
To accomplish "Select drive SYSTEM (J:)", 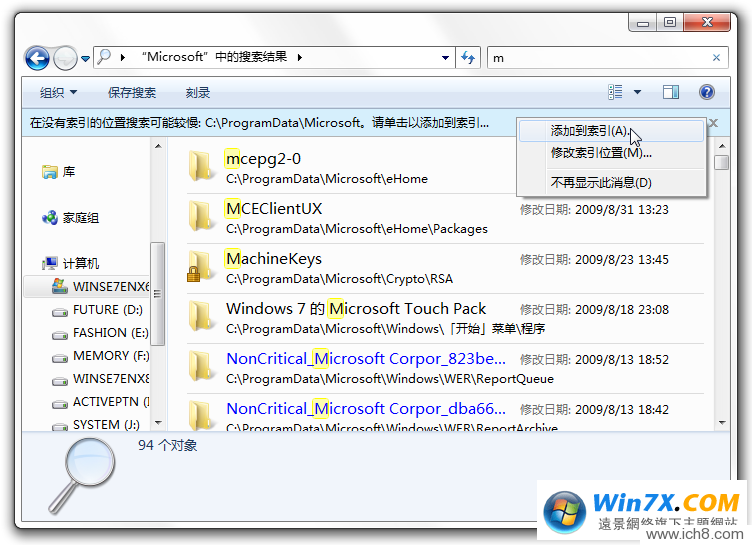I will [106, 425].
